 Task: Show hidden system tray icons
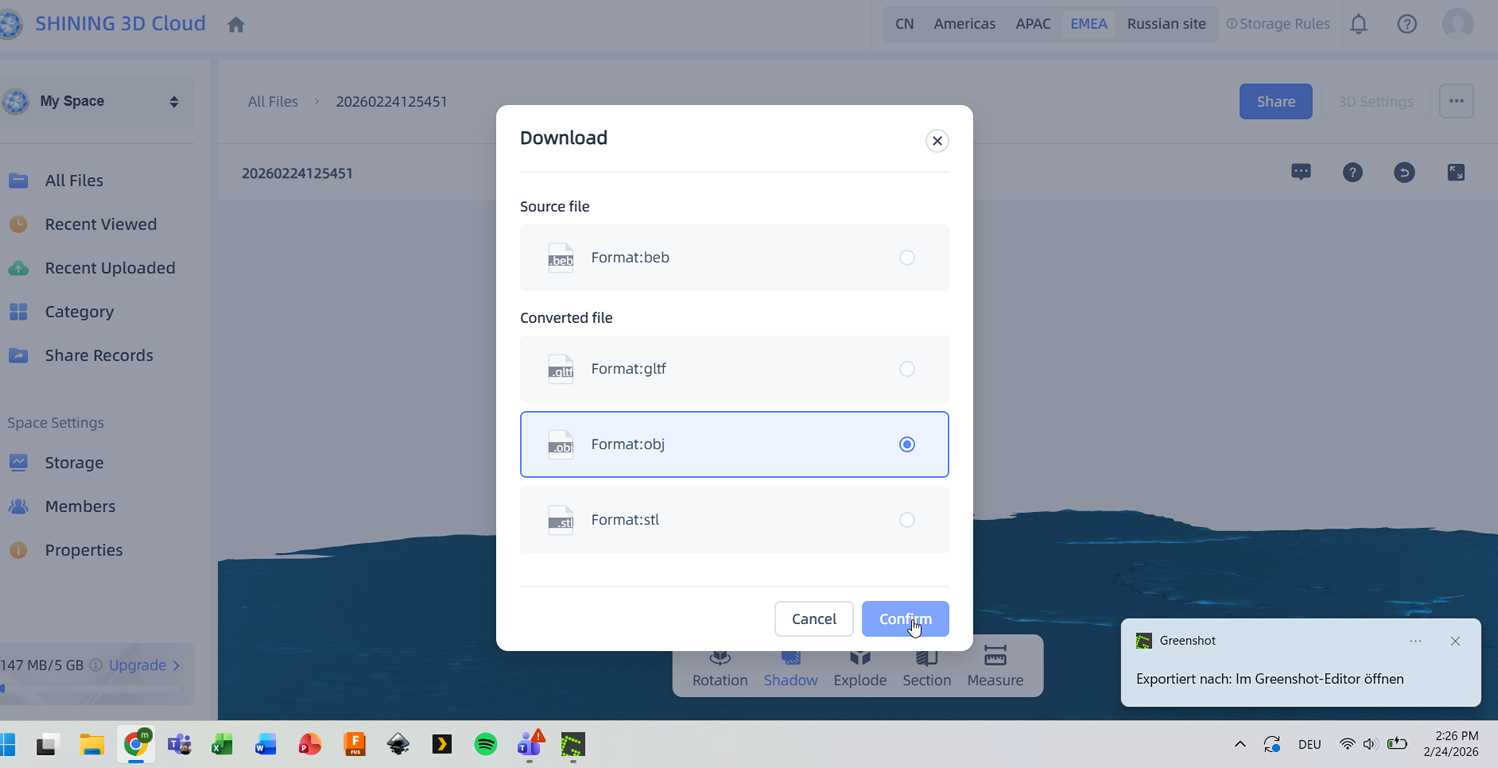1240,744
